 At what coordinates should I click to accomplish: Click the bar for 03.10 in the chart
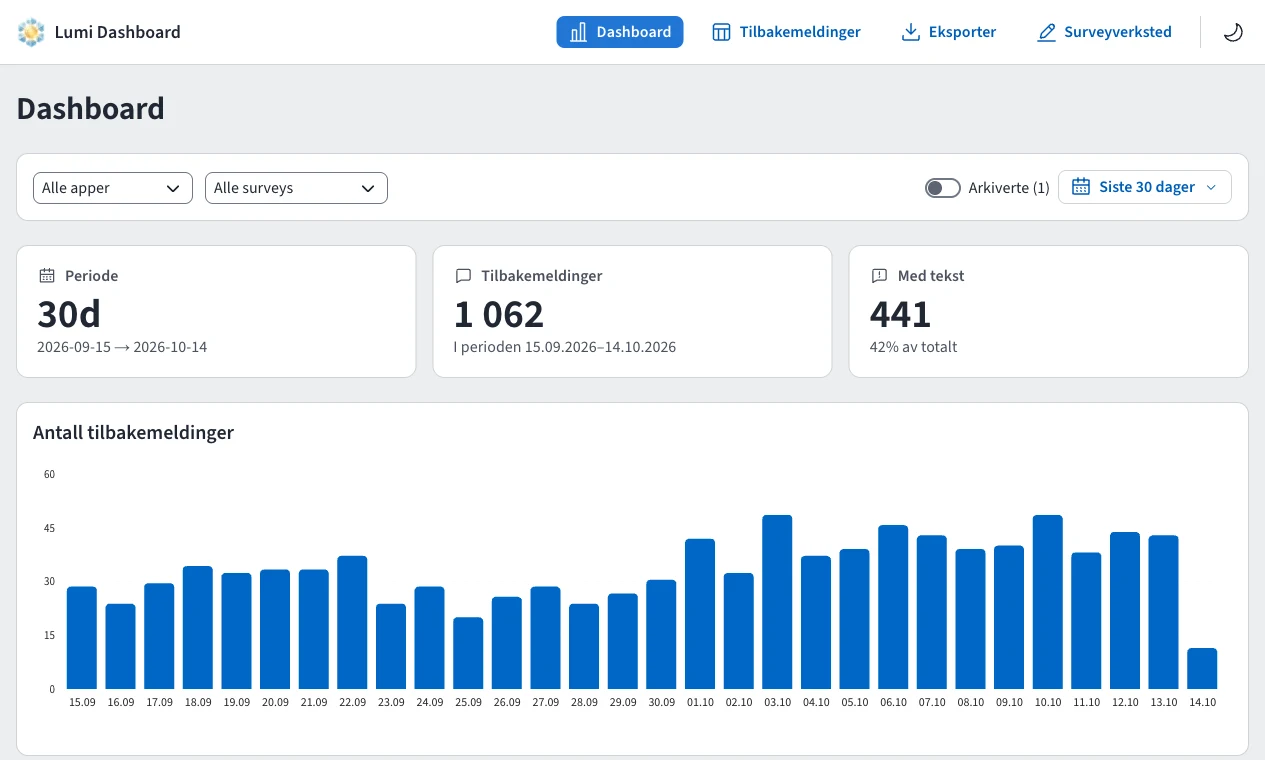777,602
